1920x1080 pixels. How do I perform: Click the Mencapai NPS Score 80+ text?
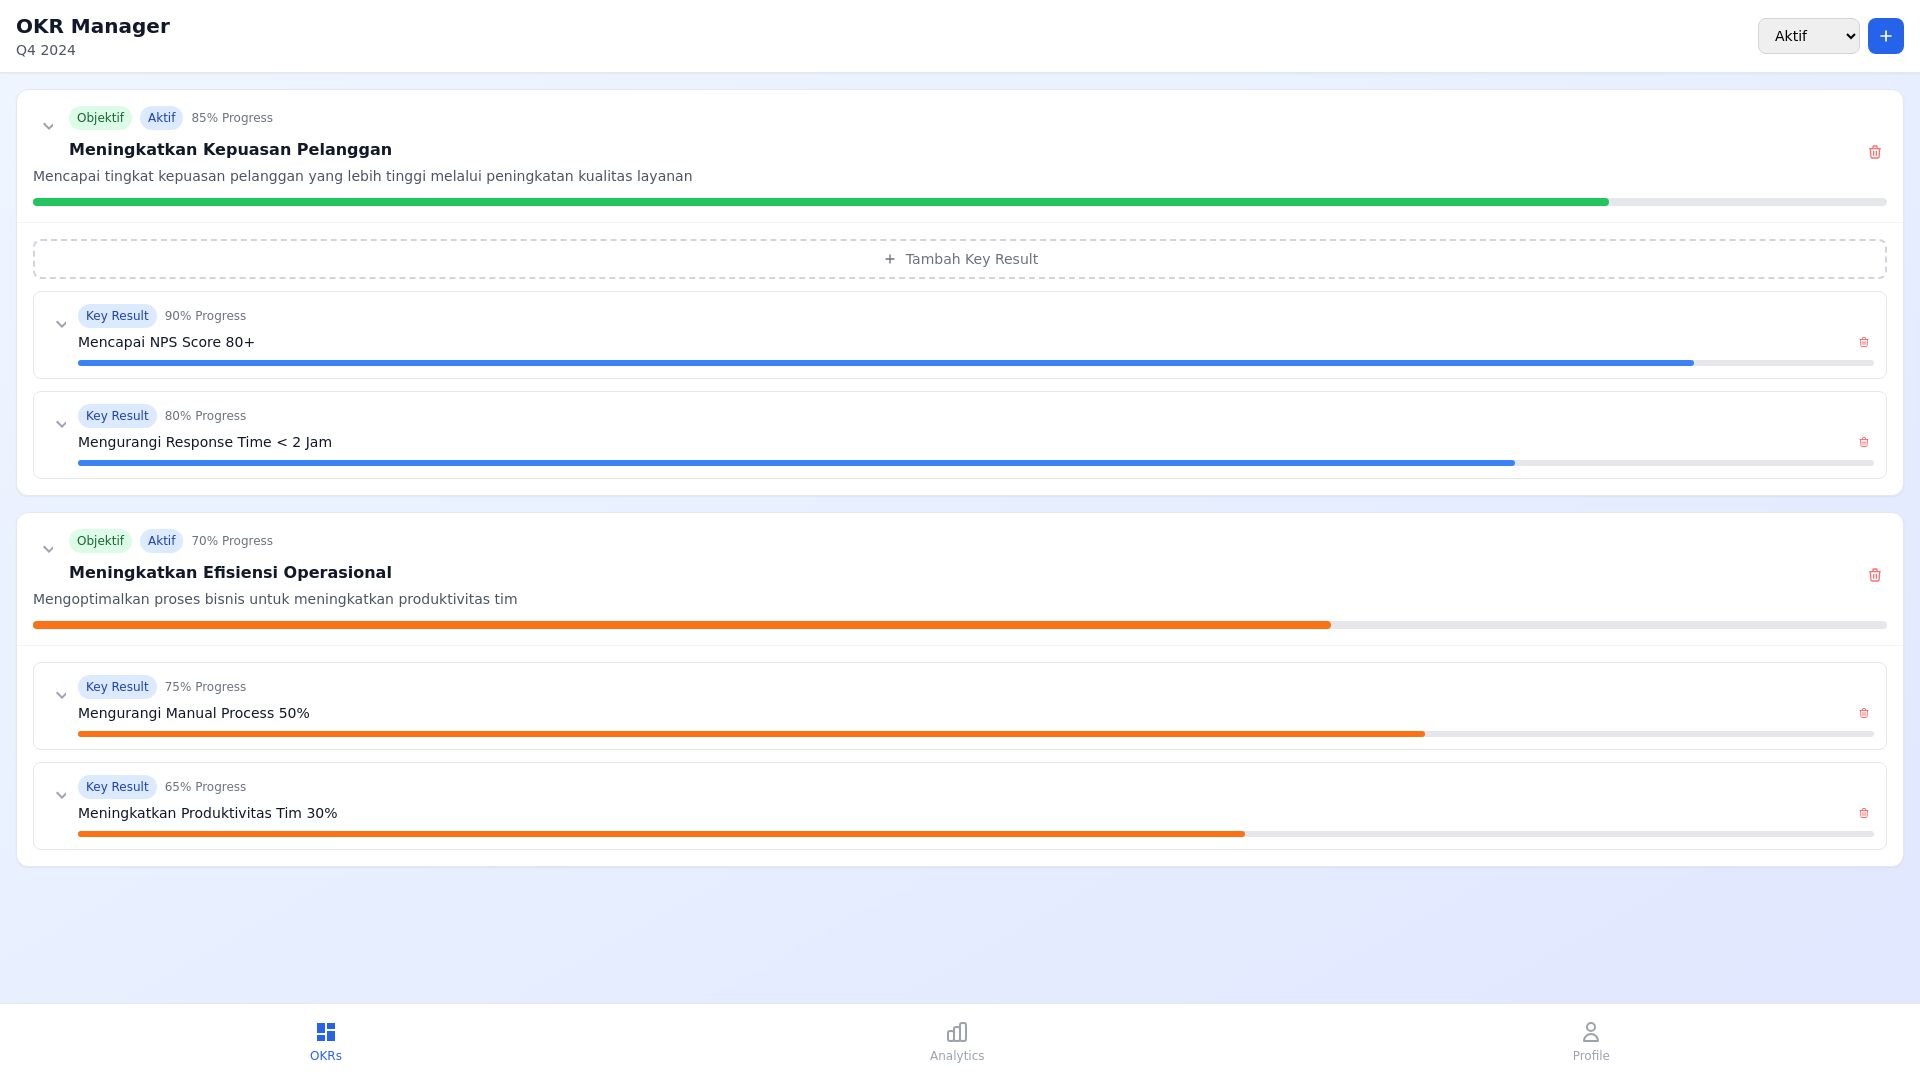[166, 342]
